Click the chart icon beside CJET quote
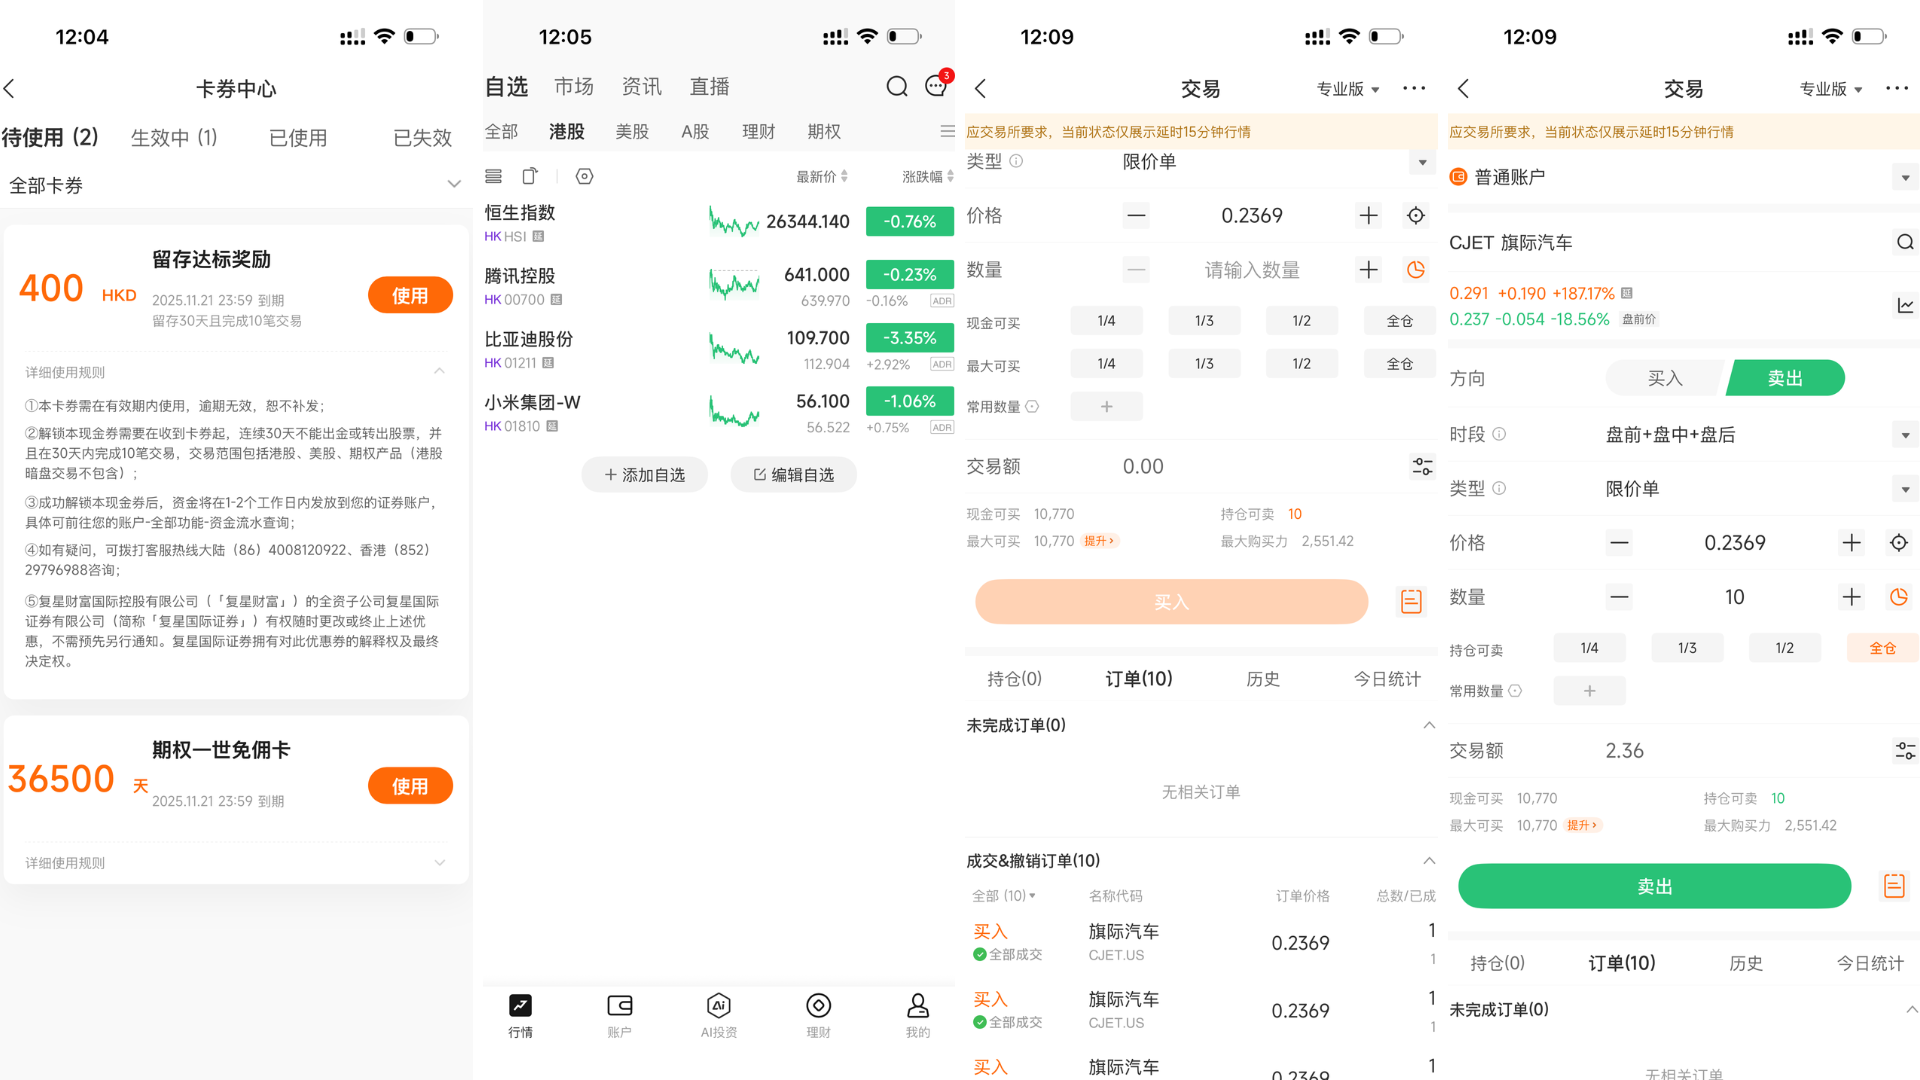The width and height of the screenshot is (1920, 1080). pos(1905,306)
